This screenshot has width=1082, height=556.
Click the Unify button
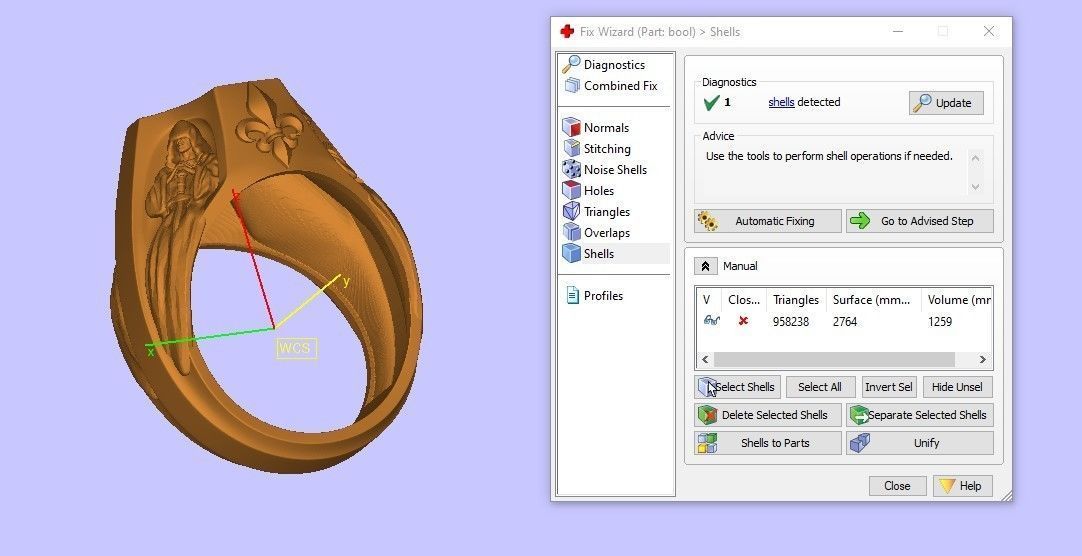(x=920, y=443)
